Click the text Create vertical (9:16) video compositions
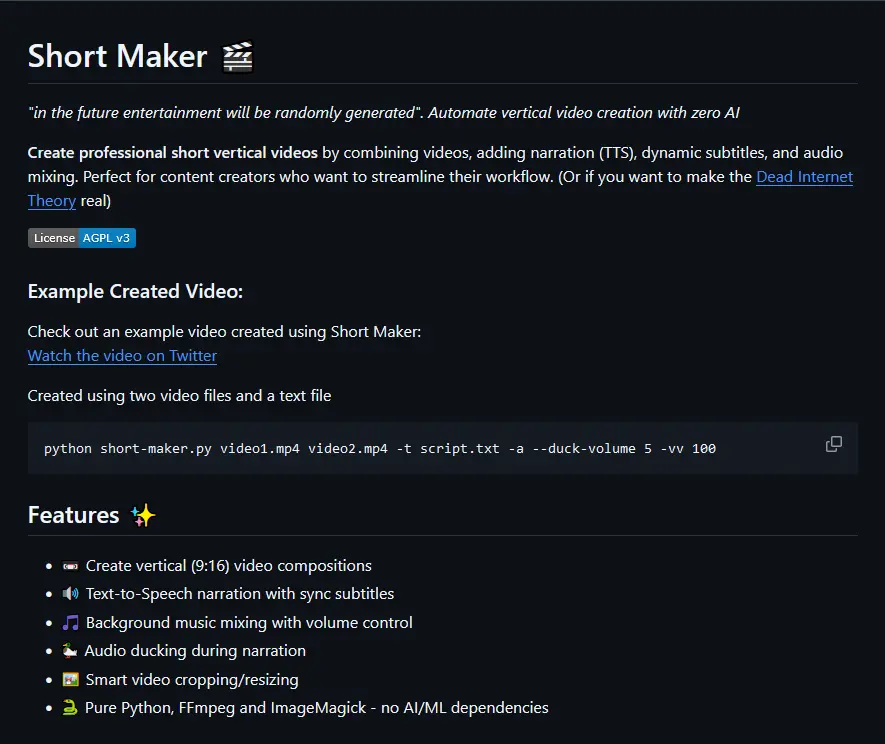The image size is (885, 744). (x=229, y=566)
